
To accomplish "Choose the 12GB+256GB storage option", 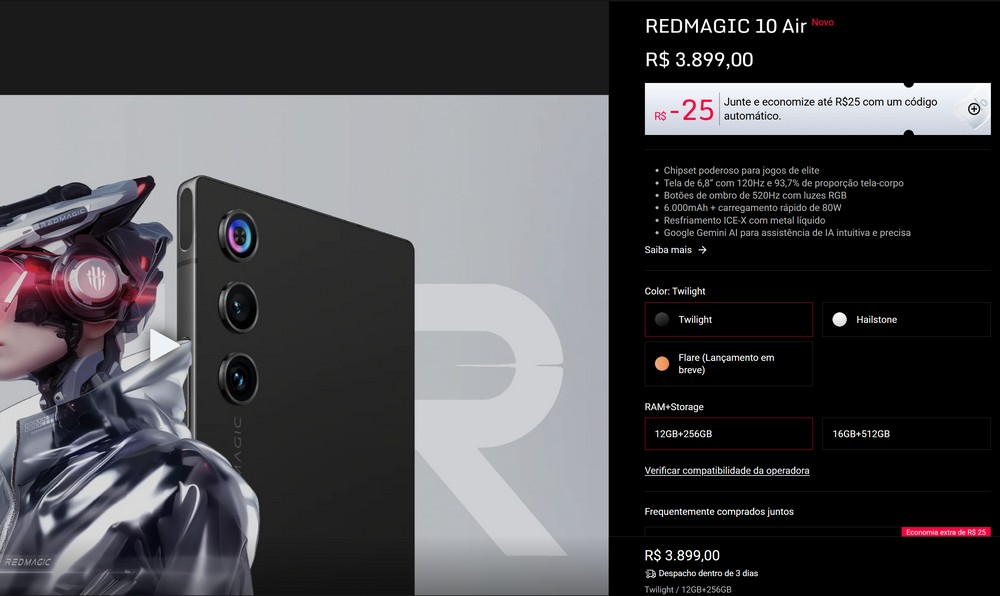I will [728, 433].
